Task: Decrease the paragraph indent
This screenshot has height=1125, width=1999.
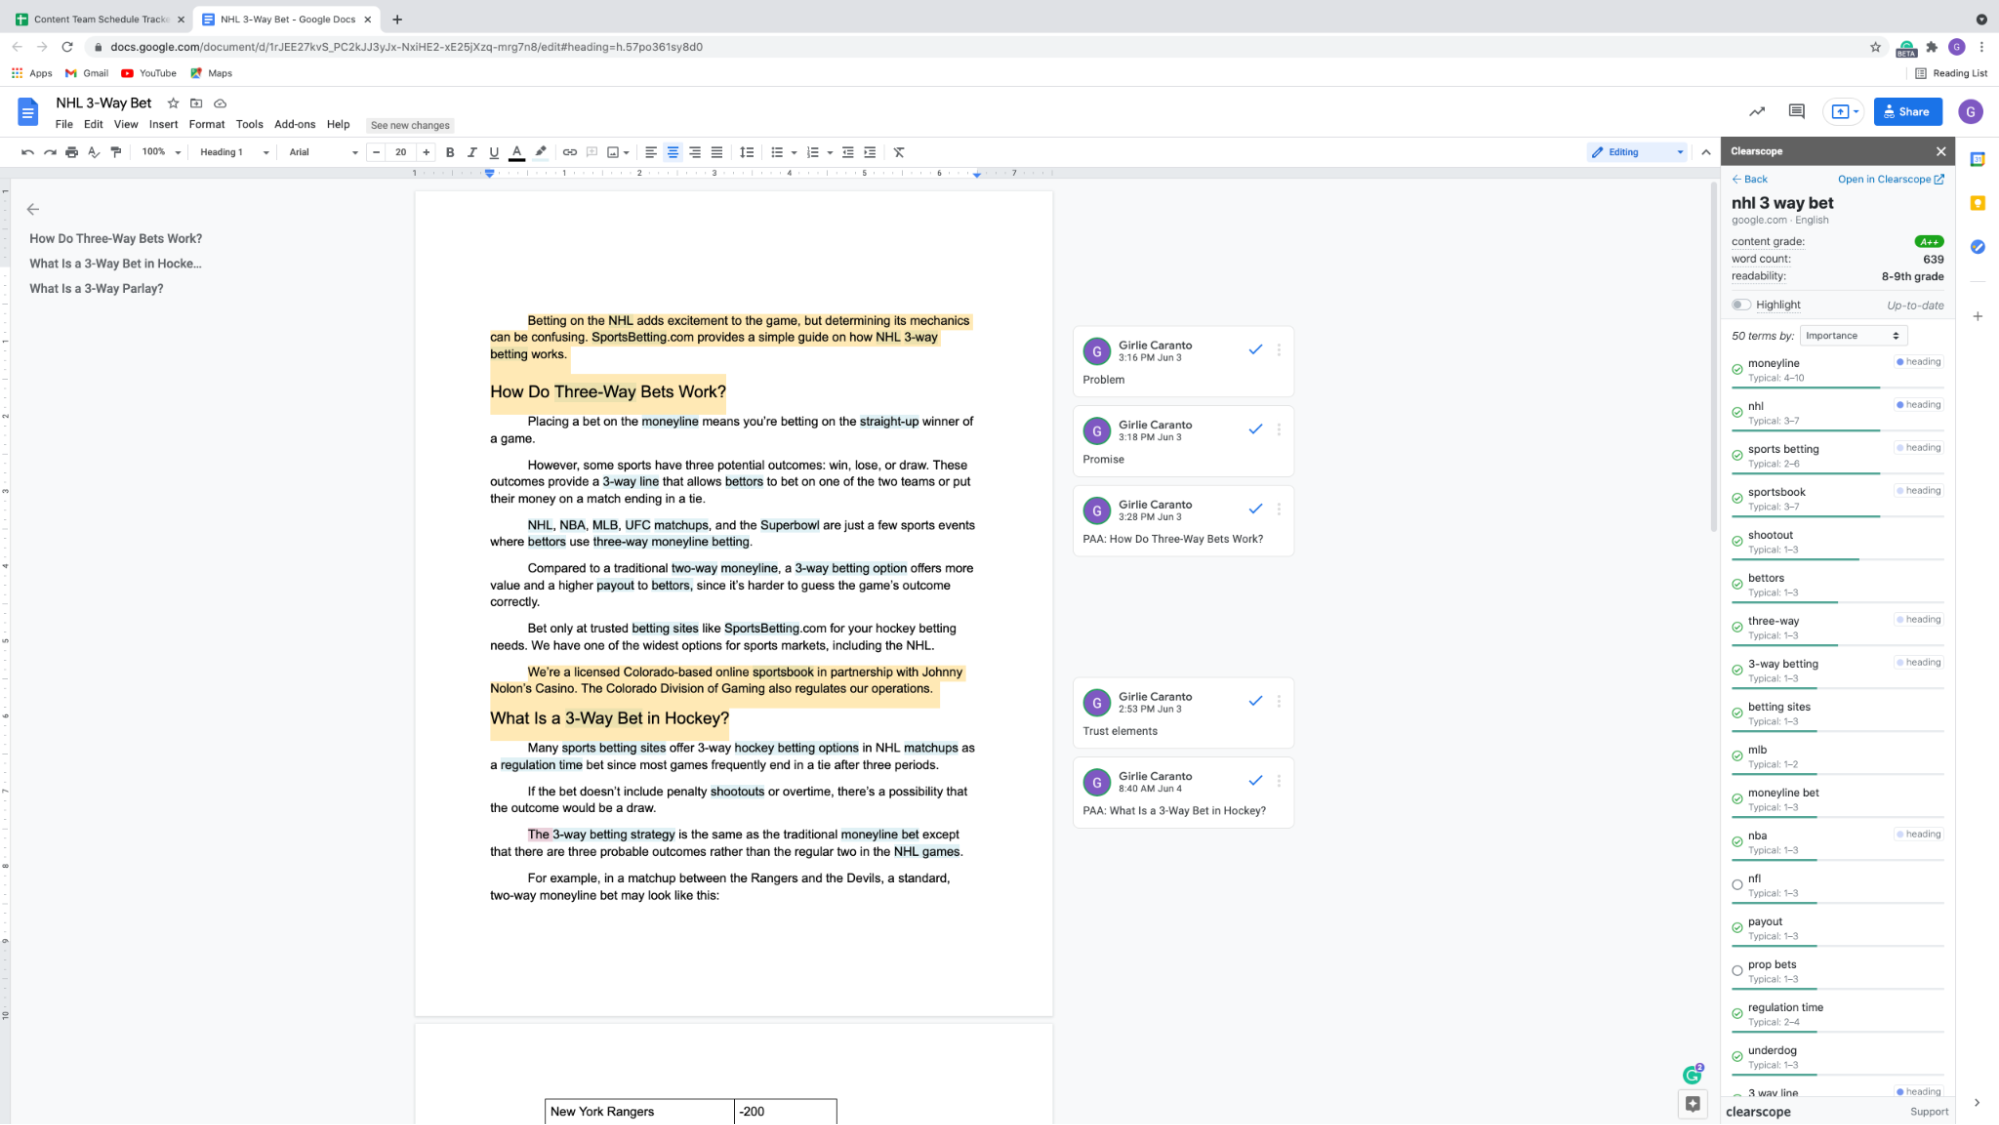Action: coord(847,152)
